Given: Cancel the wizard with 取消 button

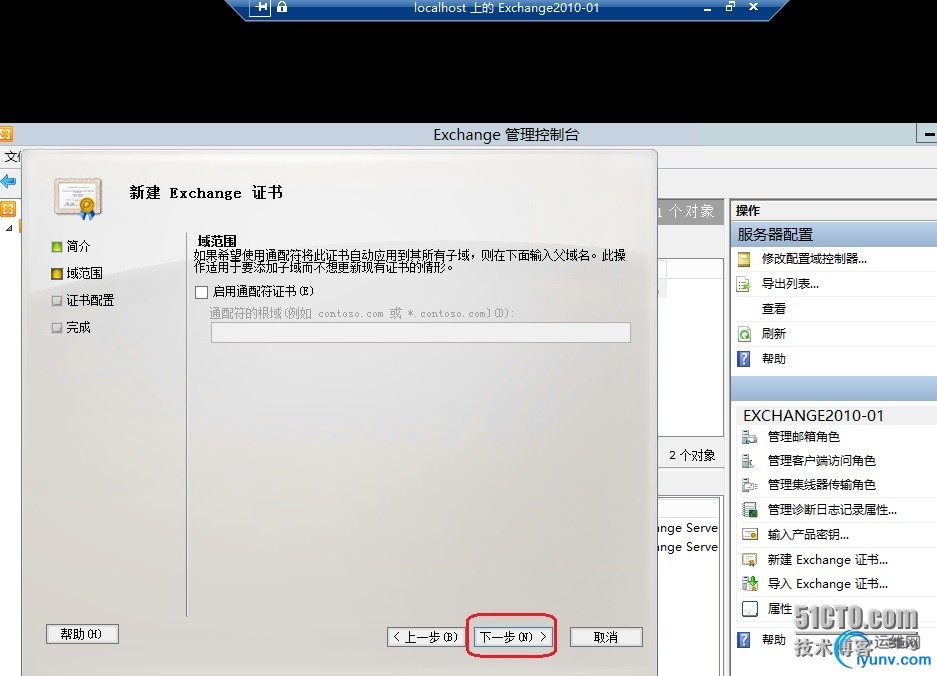Looking at the screenshot, I should tap(606, 637).
